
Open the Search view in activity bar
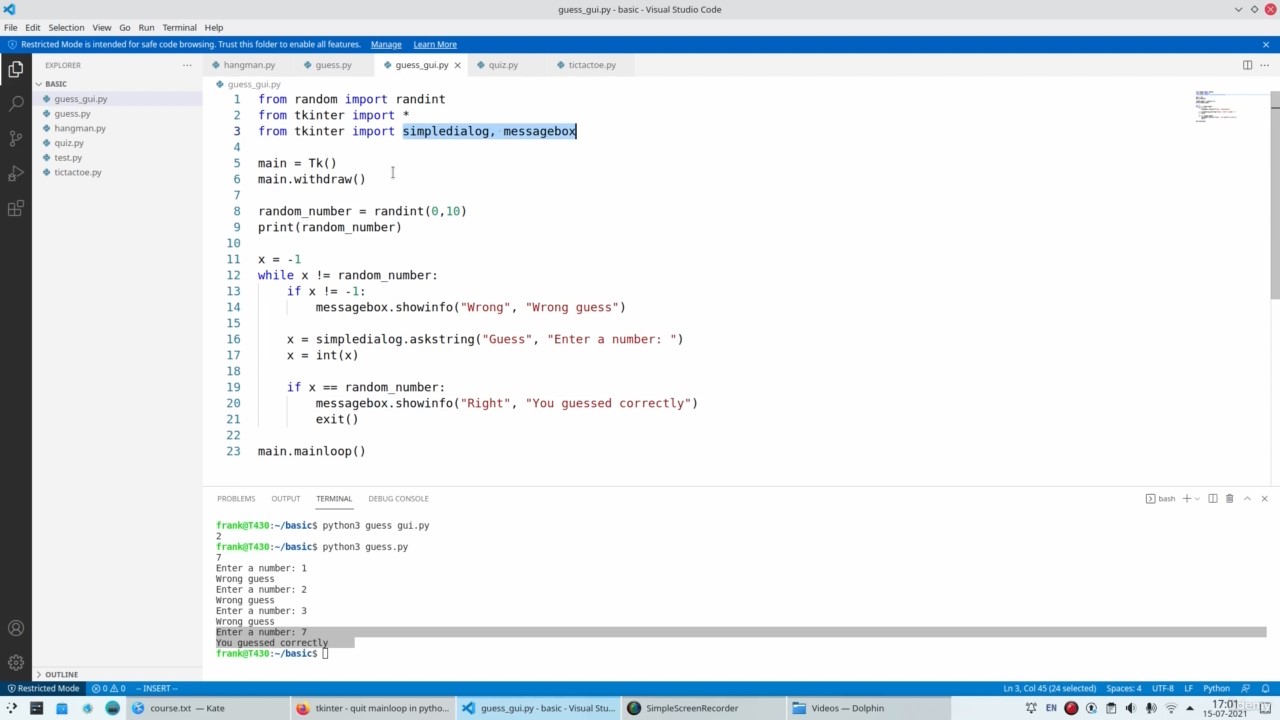pyautogui.click(x=16, y=103)
